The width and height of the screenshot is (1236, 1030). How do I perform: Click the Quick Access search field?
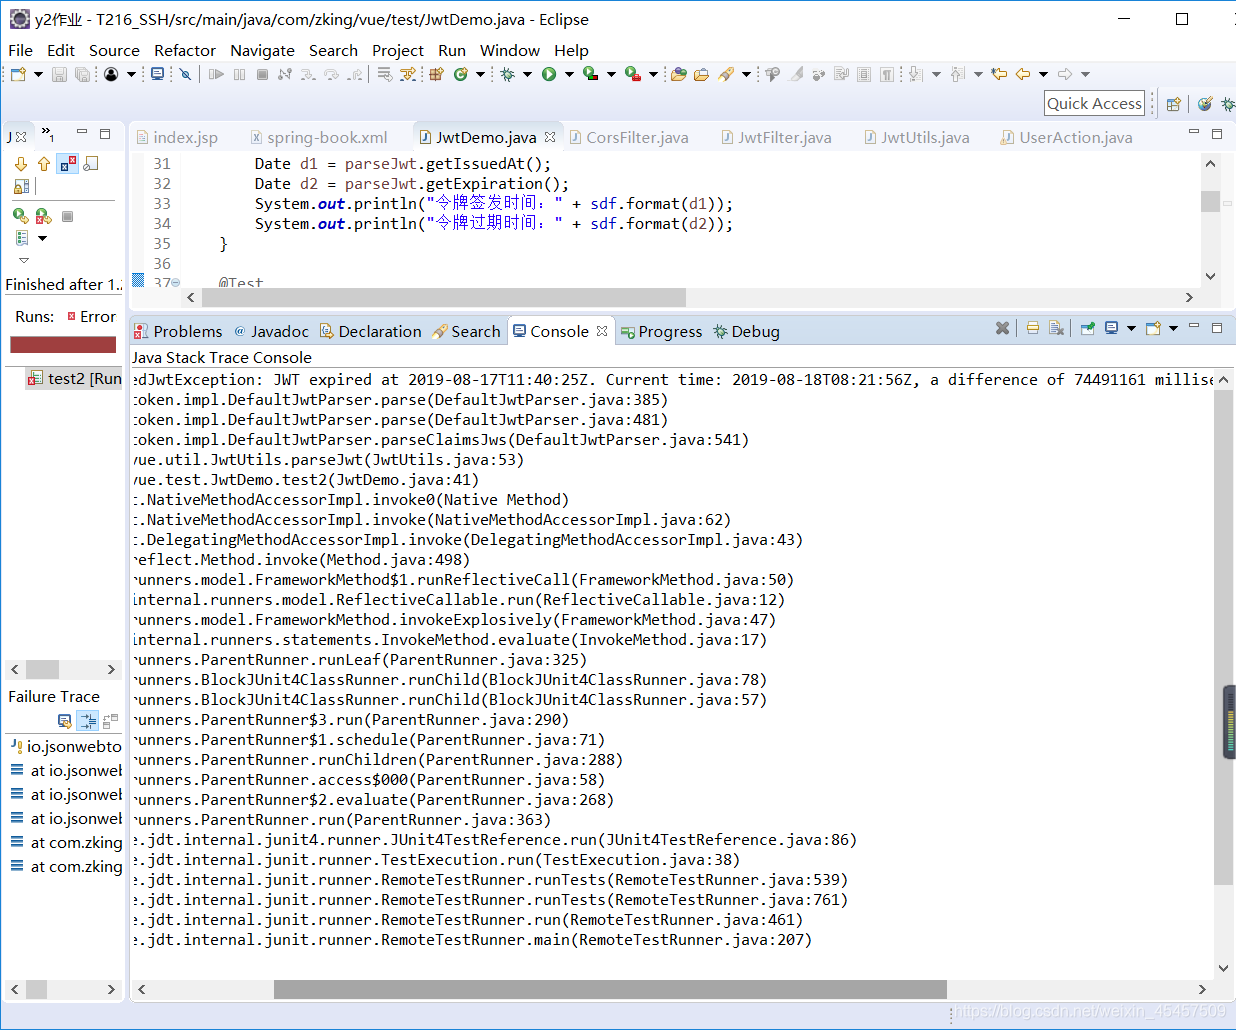[1094, 103]
